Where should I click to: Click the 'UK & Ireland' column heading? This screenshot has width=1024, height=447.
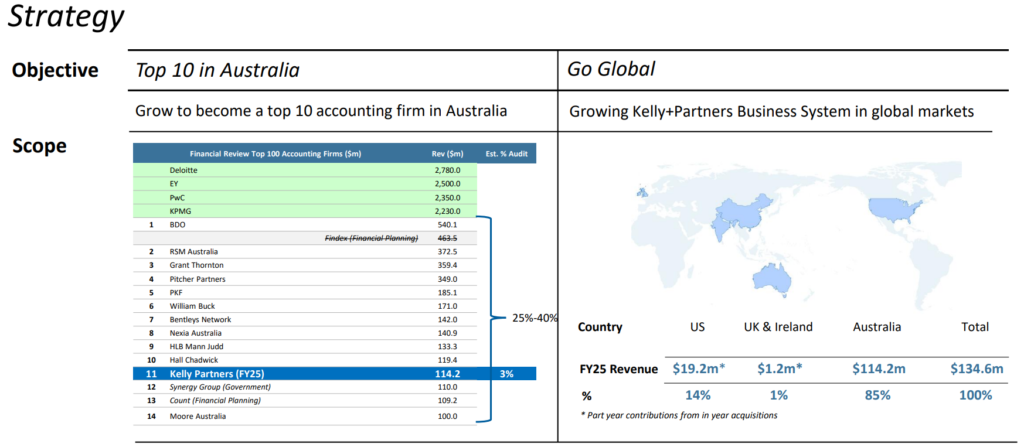pyautogui.click(x=778, y=327)
